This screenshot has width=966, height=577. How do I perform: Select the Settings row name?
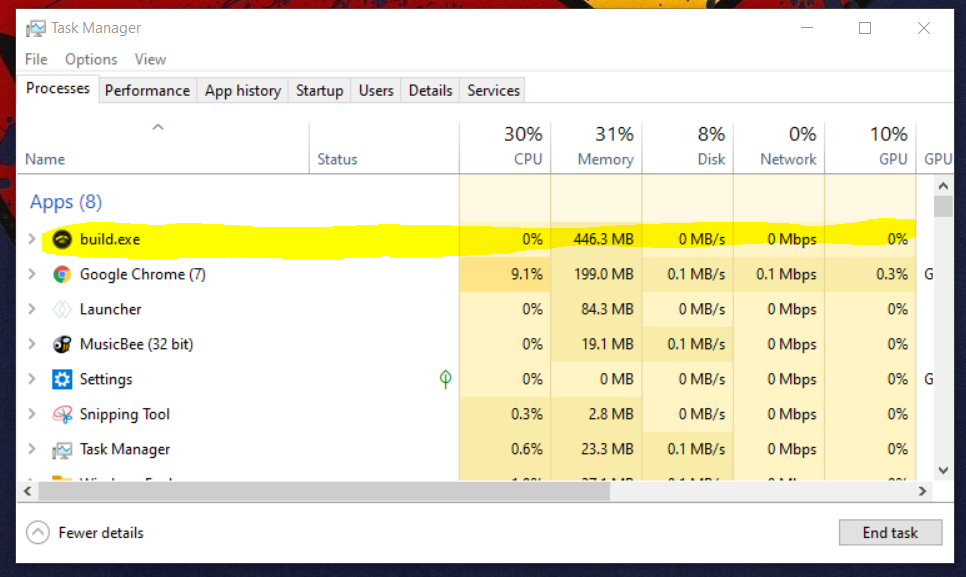coord(106,379)
